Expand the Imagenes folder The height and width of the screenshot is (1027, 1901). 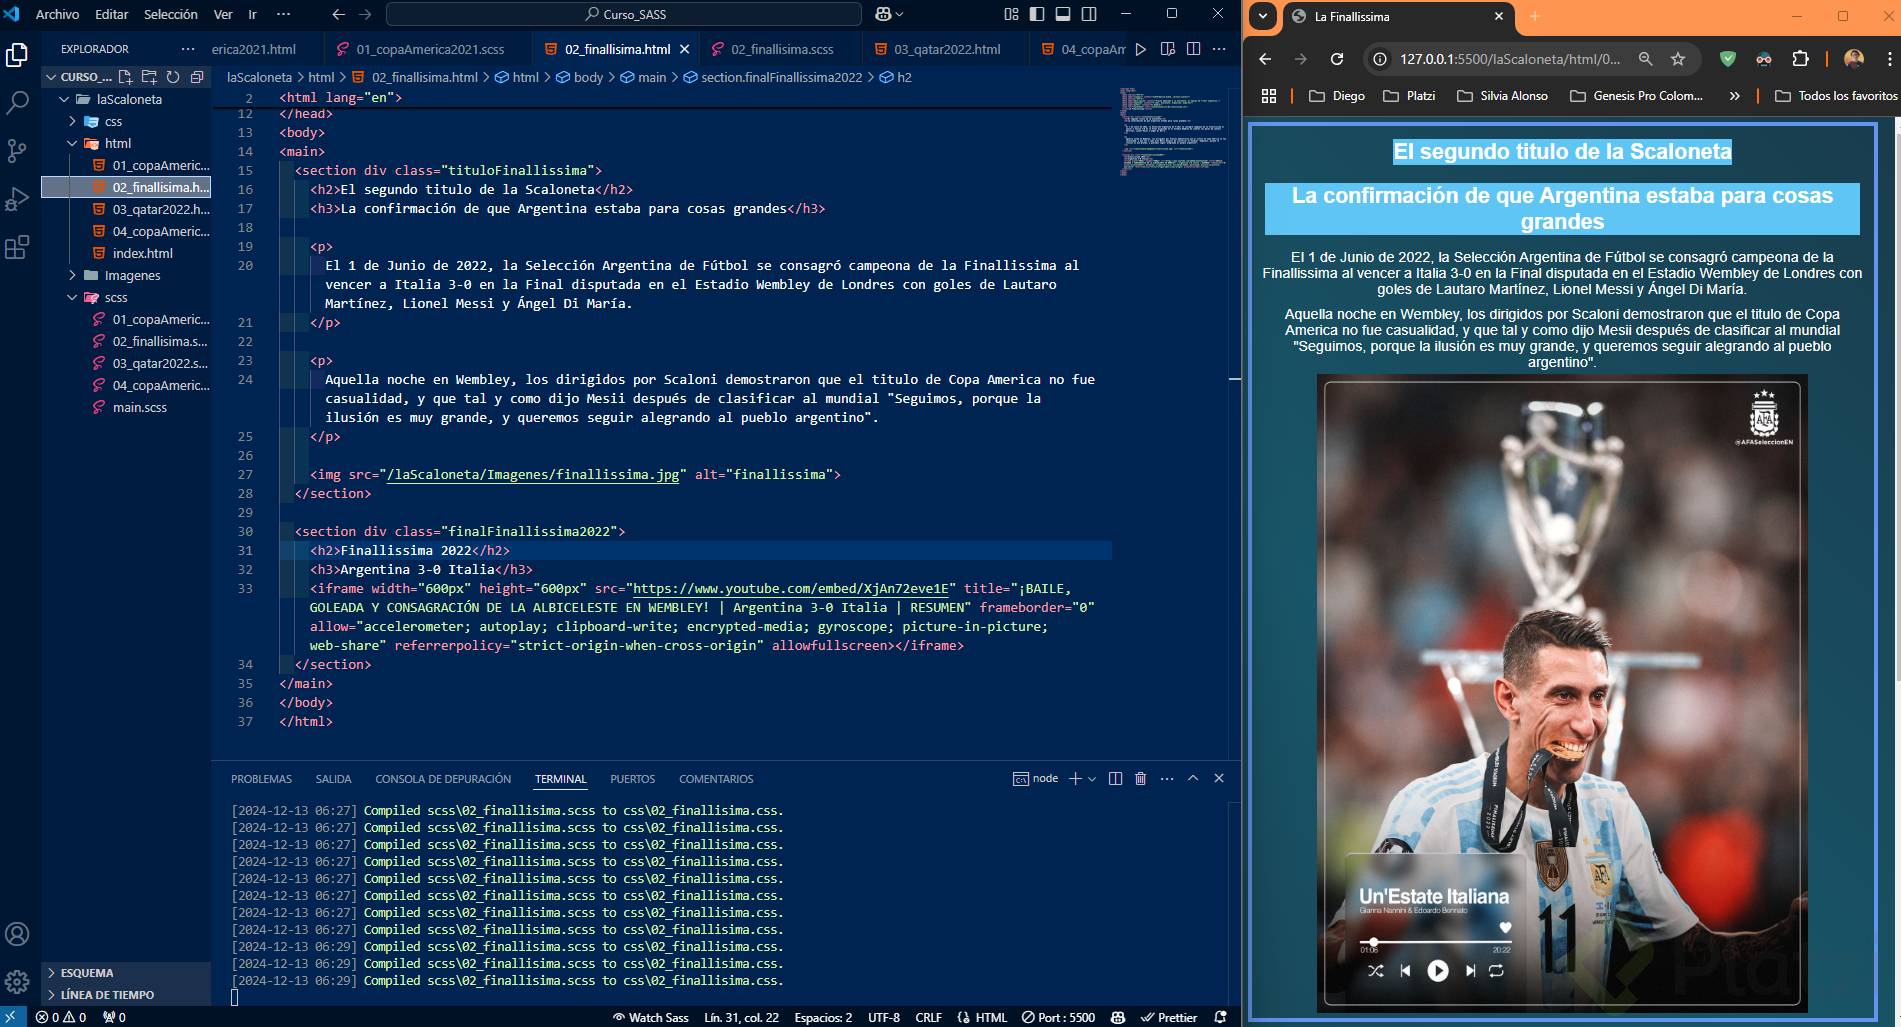pyautogui.click(x=72, y=275)
